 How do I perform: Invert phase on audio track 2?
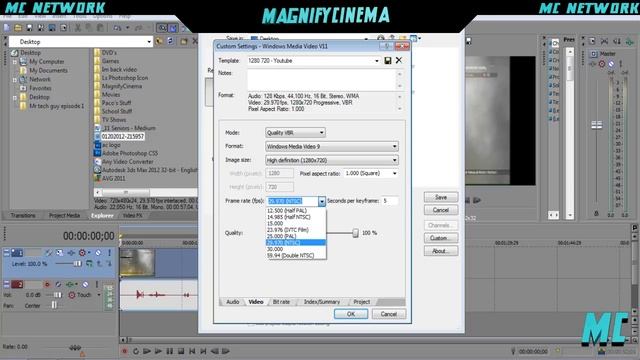click(x=58, y=284)
